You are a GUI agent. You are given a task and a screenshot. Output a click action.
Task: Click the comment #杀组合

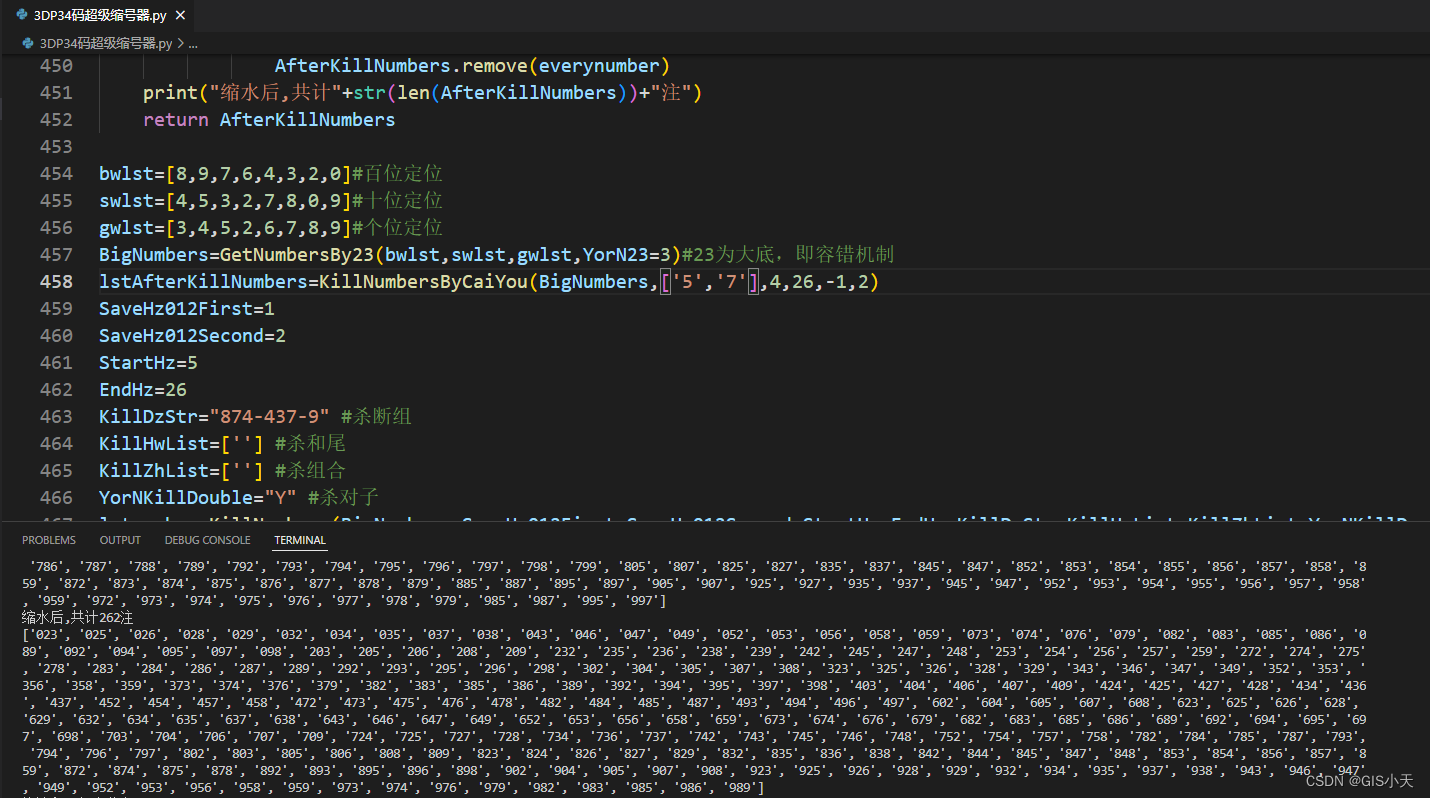click(310, 471)
